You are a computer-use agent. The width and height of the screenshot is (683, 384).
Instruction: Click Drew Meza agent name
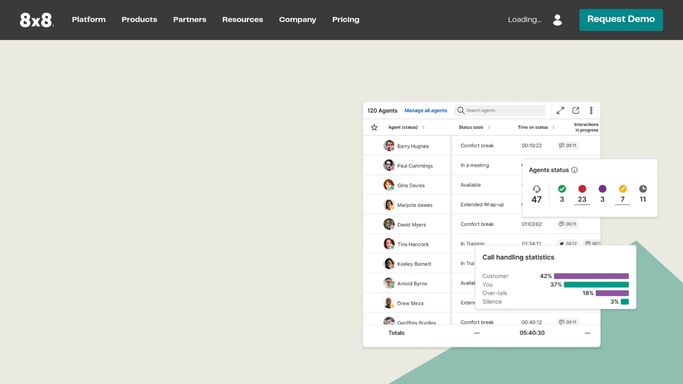[410, 303]
